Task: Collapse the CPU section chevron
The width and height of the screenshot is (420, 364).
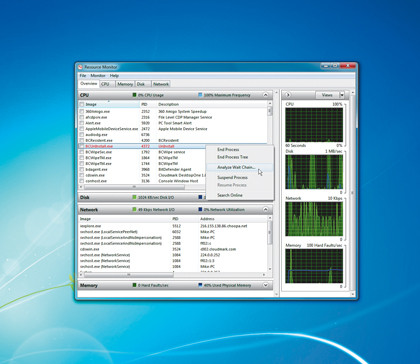Action: (x=265, y=95)
